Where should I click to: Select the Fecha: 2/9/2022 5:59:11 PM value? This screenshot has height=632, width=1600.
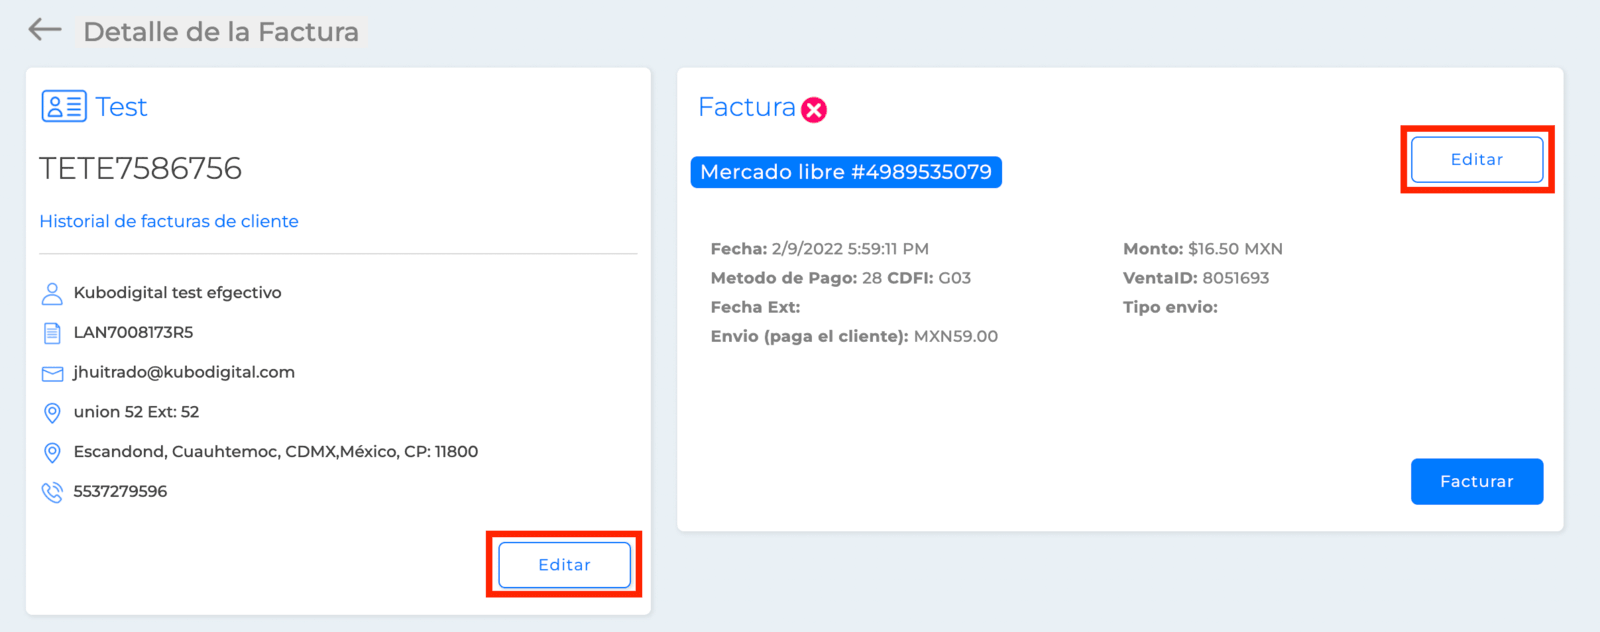[820, 249]
